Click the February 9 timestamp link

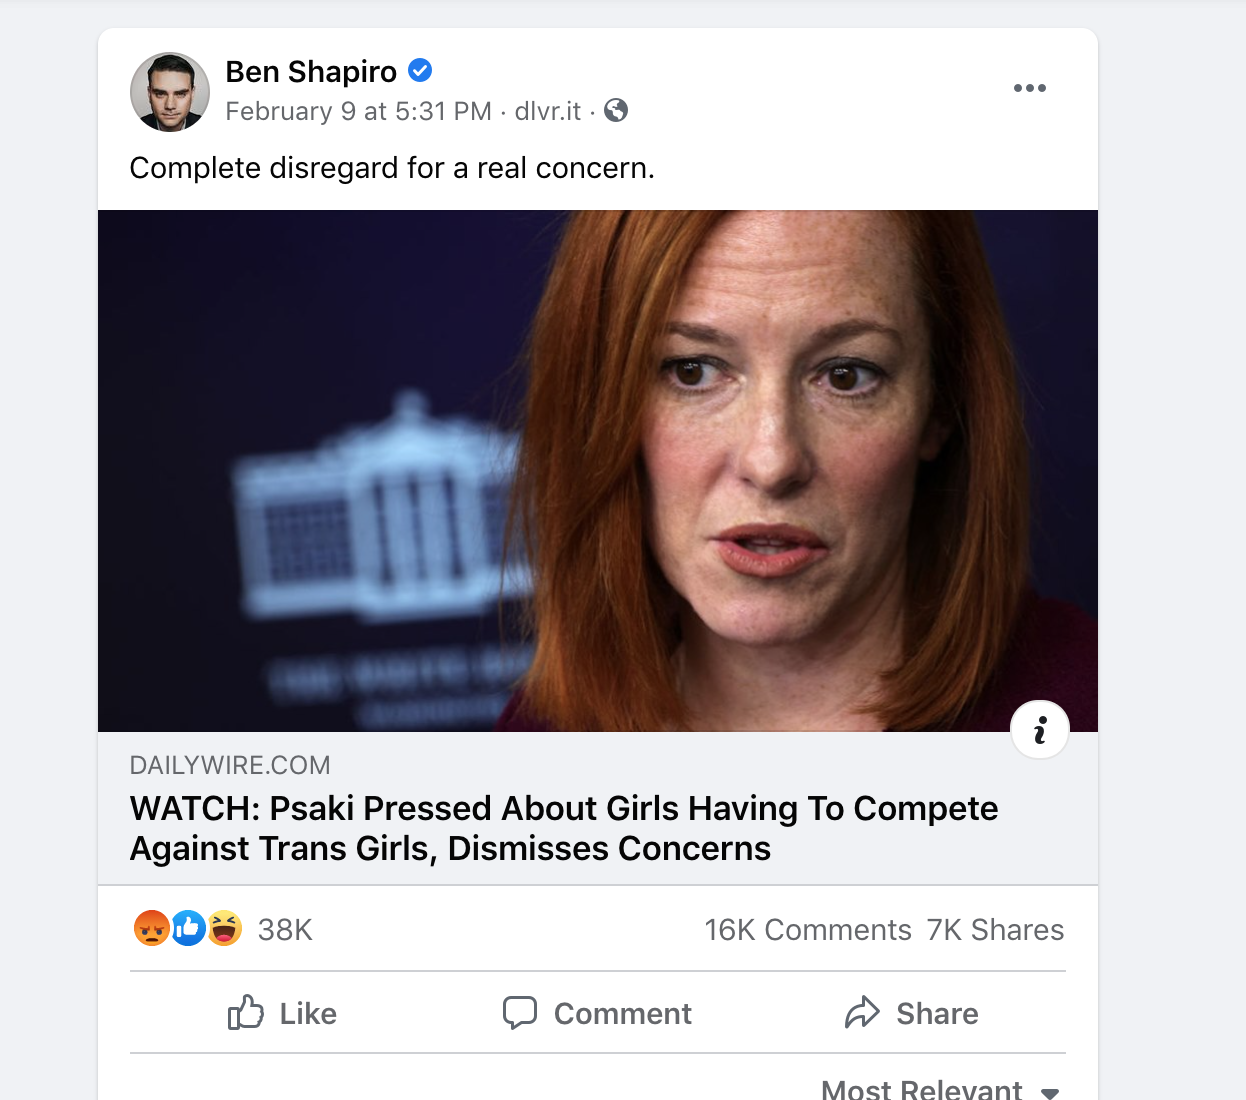358,111
